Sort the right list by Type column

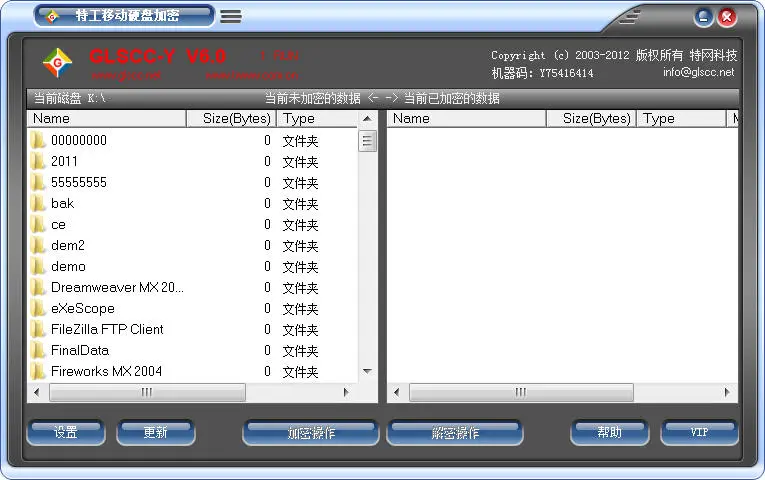(680, 118)
